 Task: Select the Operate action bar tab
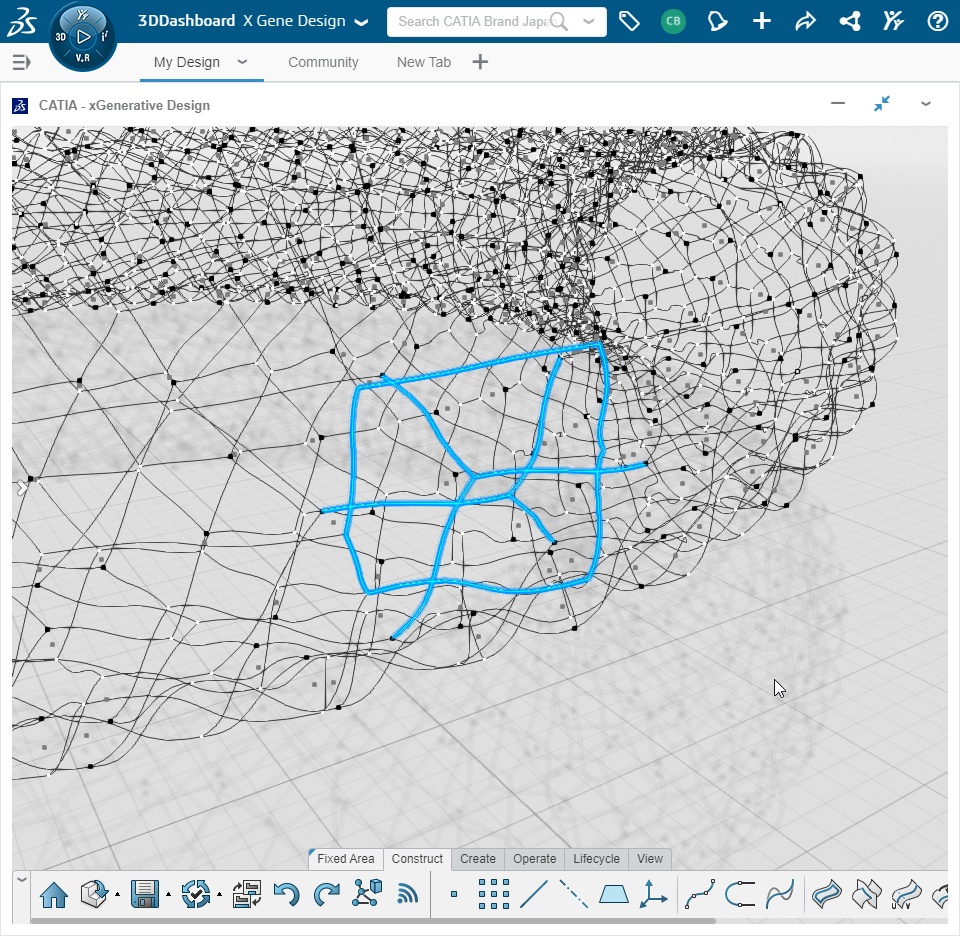coord(534,859)
